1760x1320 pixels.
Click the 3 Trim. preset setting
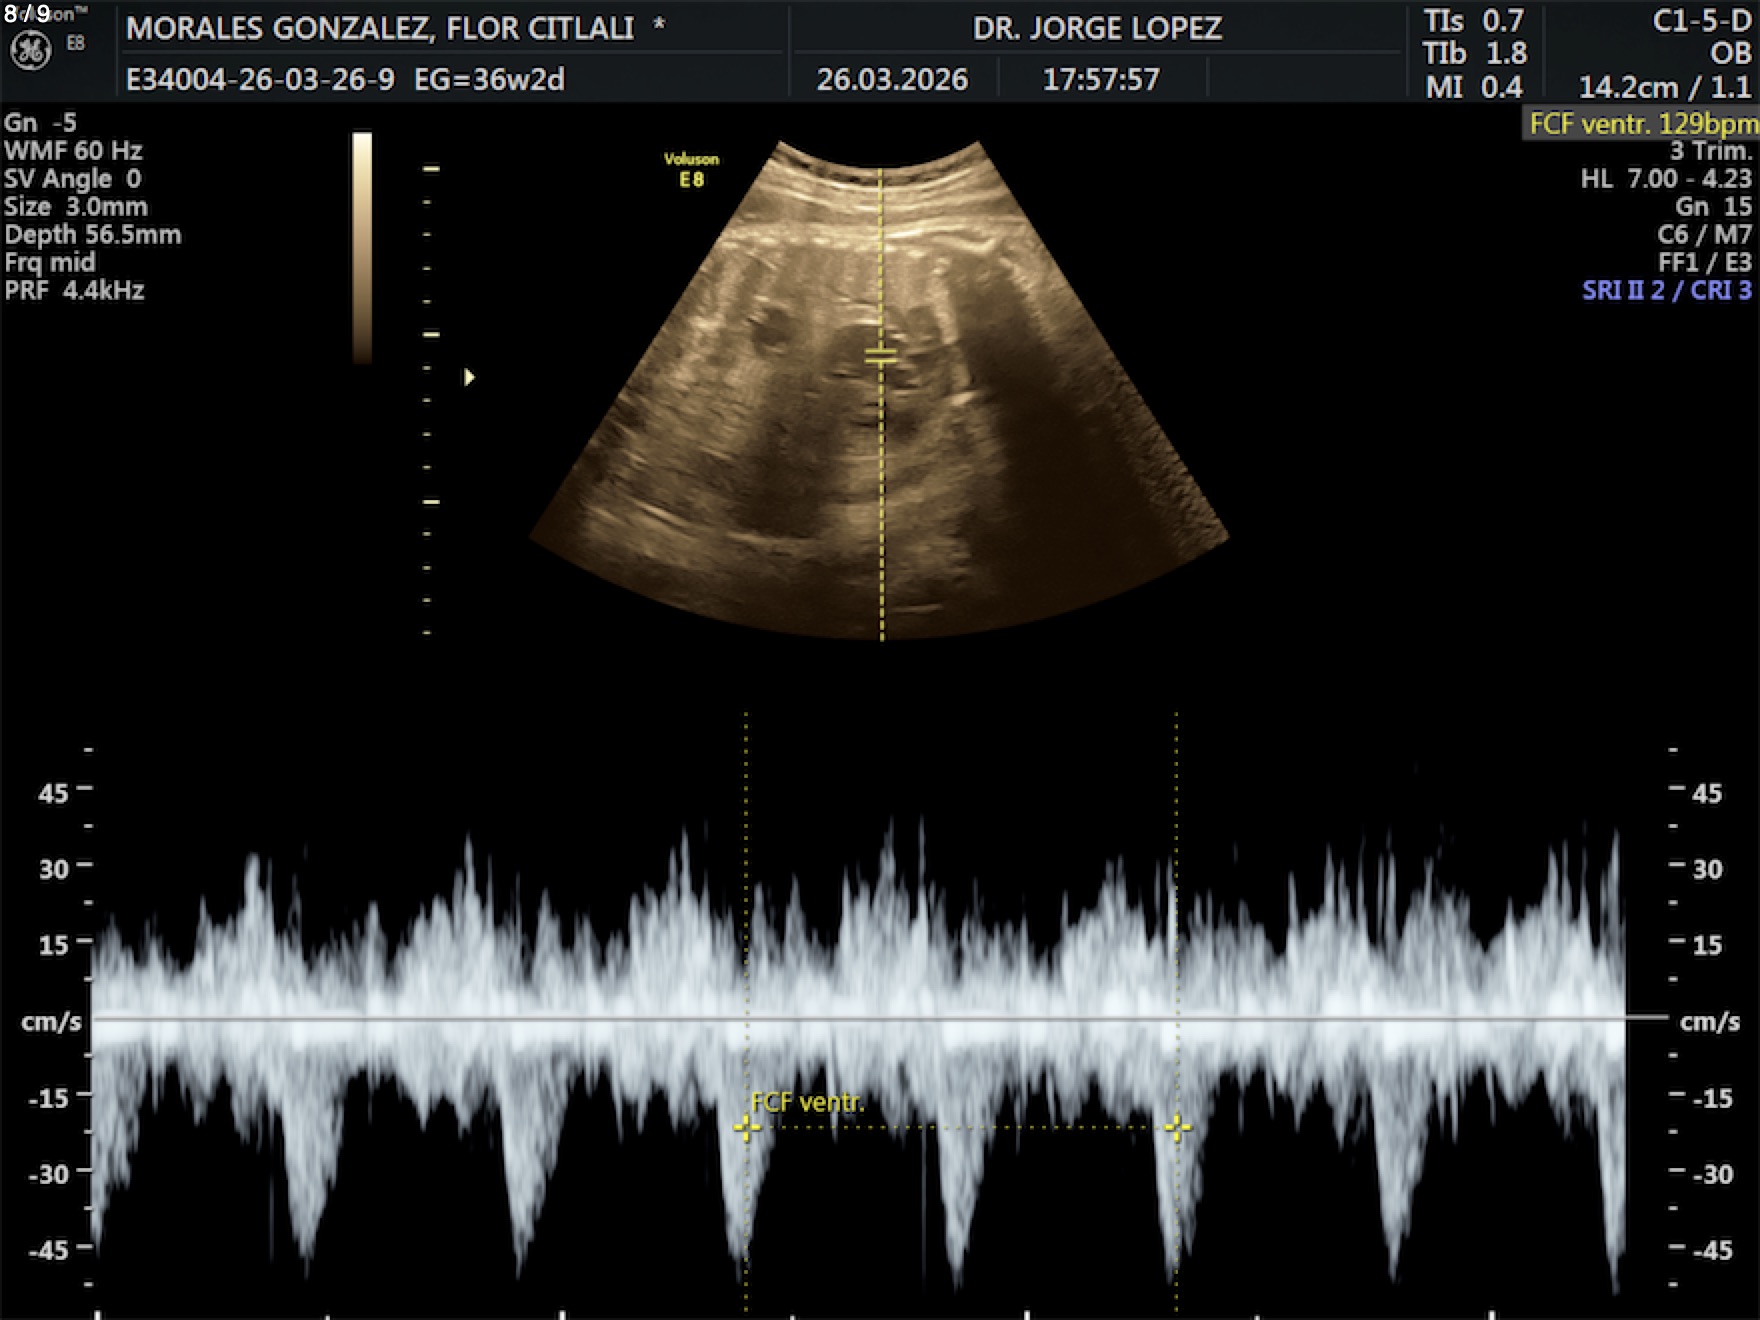point(1711,151)
